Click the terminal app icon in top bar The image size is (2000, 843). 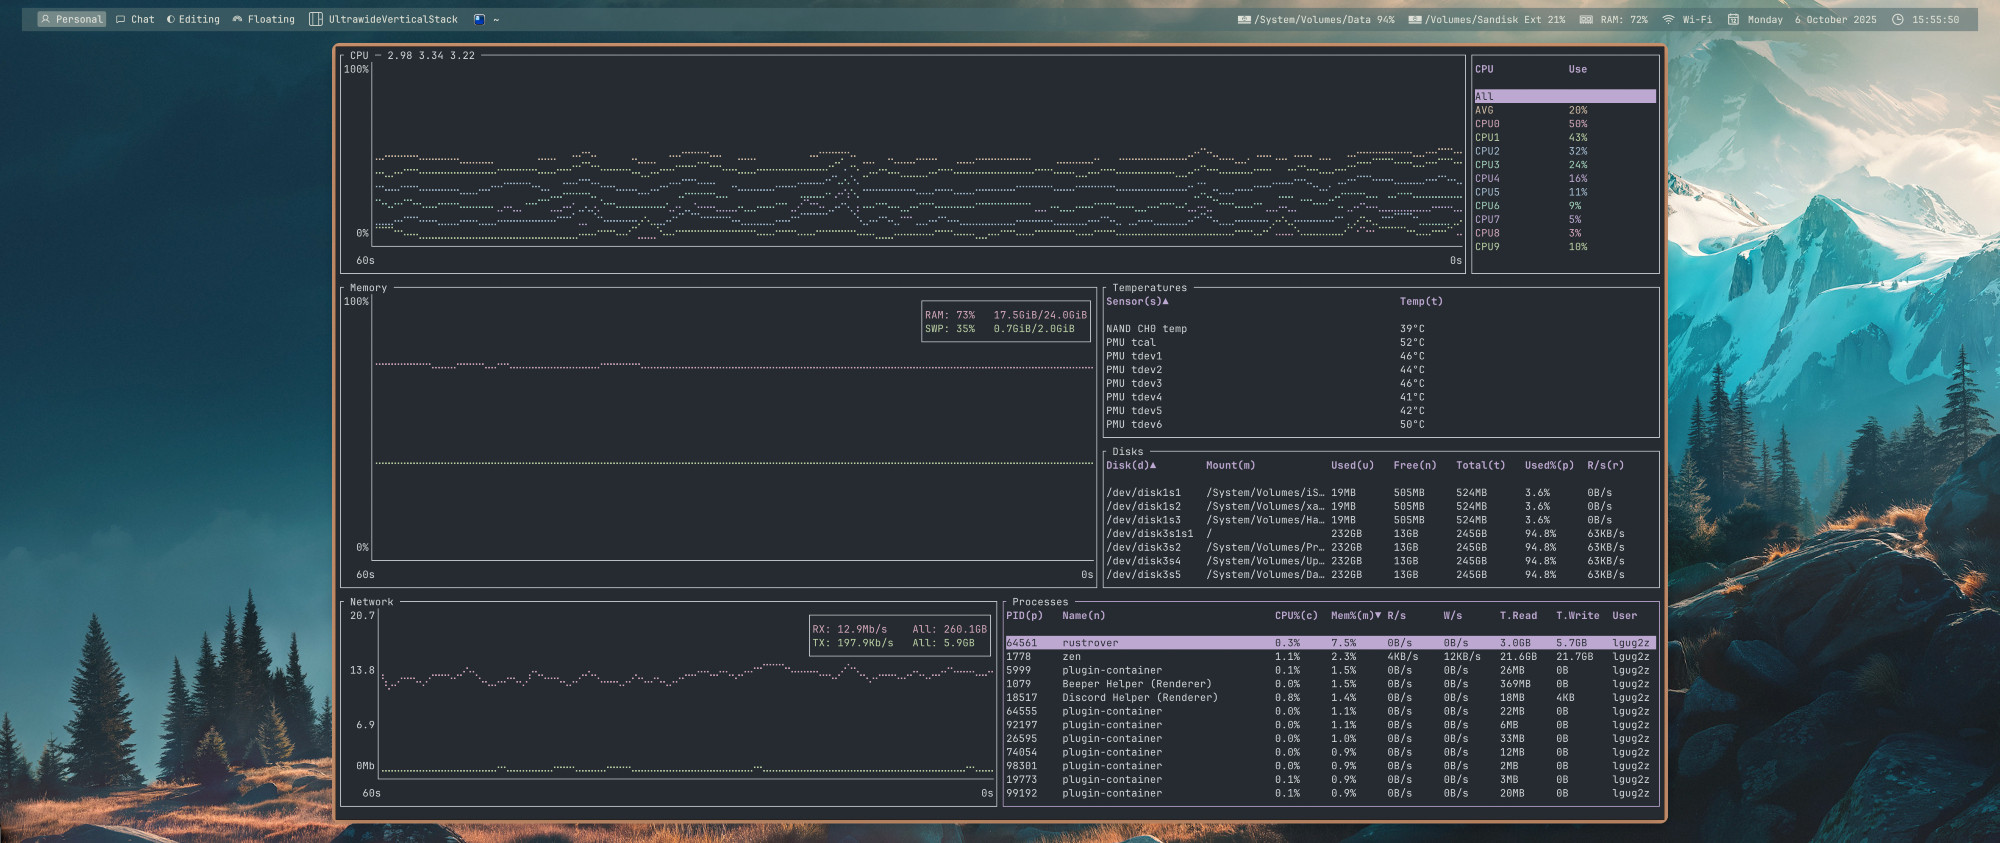point(479,19)
